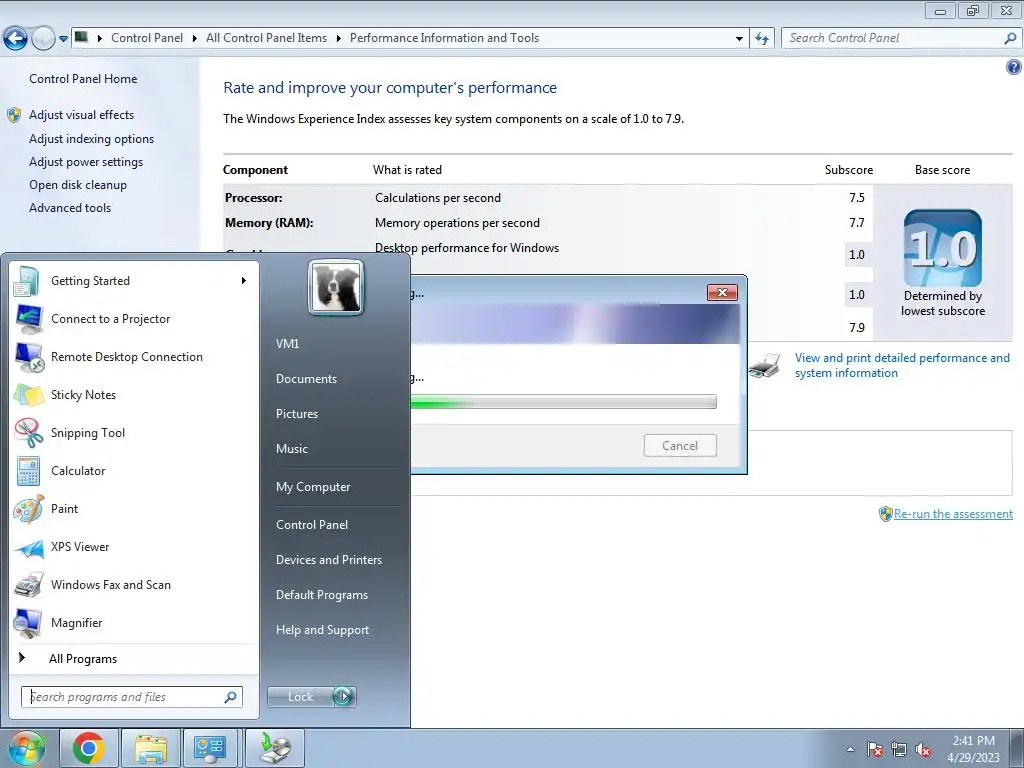1024x768 pixels.
Task: Open Music from Start menu
Action: tap(291, 449)
